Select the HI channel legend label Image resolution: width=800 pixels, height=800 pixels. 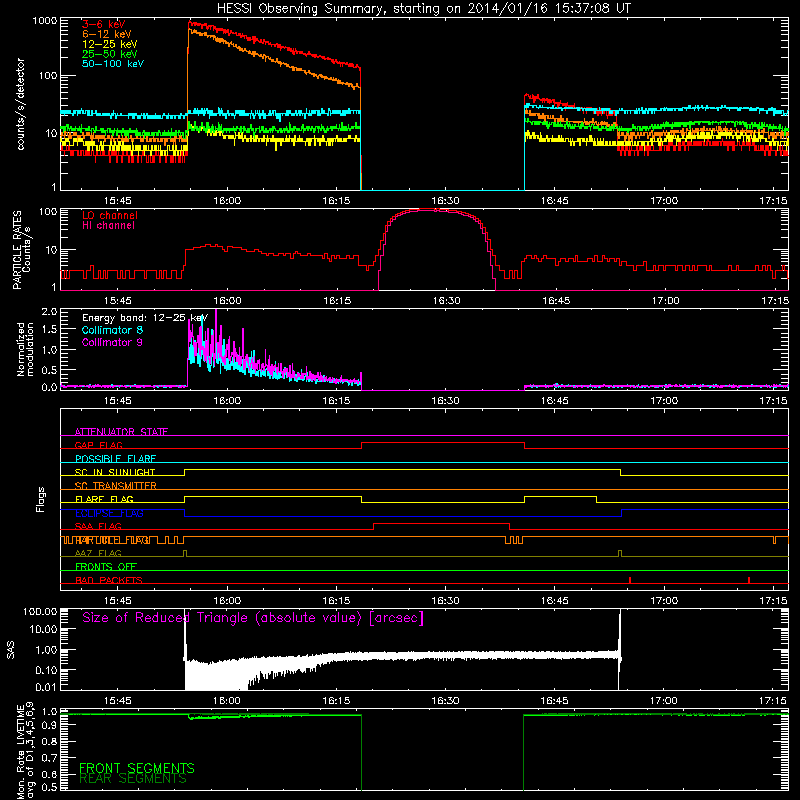click(108, 226)
